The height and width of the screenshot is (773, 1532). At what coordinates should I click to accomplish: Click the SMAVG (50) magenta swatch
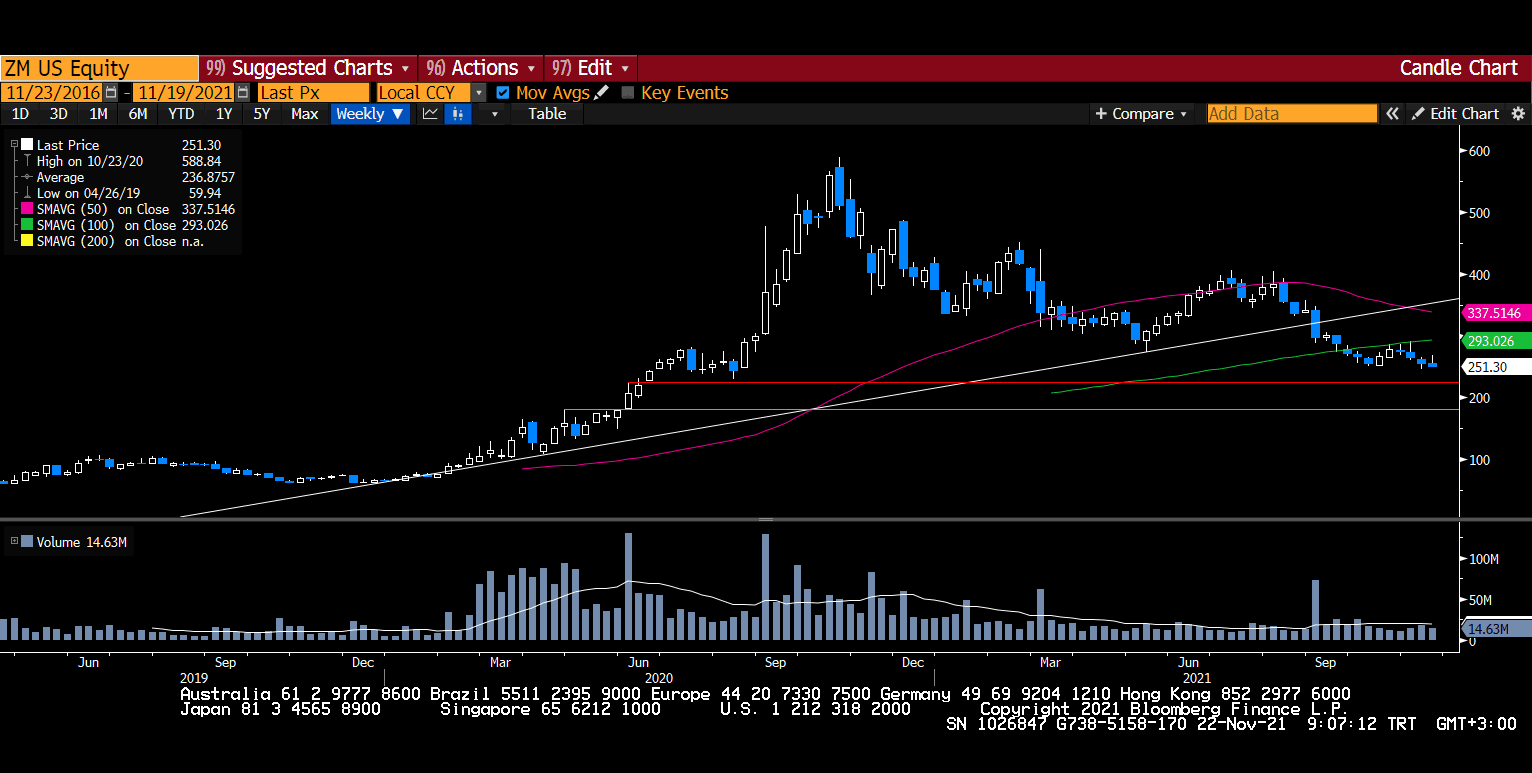[x=27, y=209]
